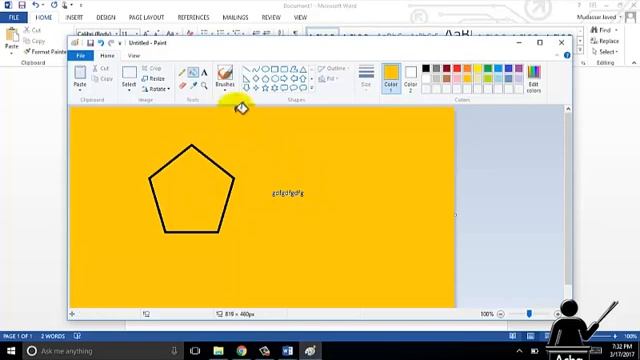
Task: Open the Mudassar Javed account dropdown in Word
Action: pos(599,17)
